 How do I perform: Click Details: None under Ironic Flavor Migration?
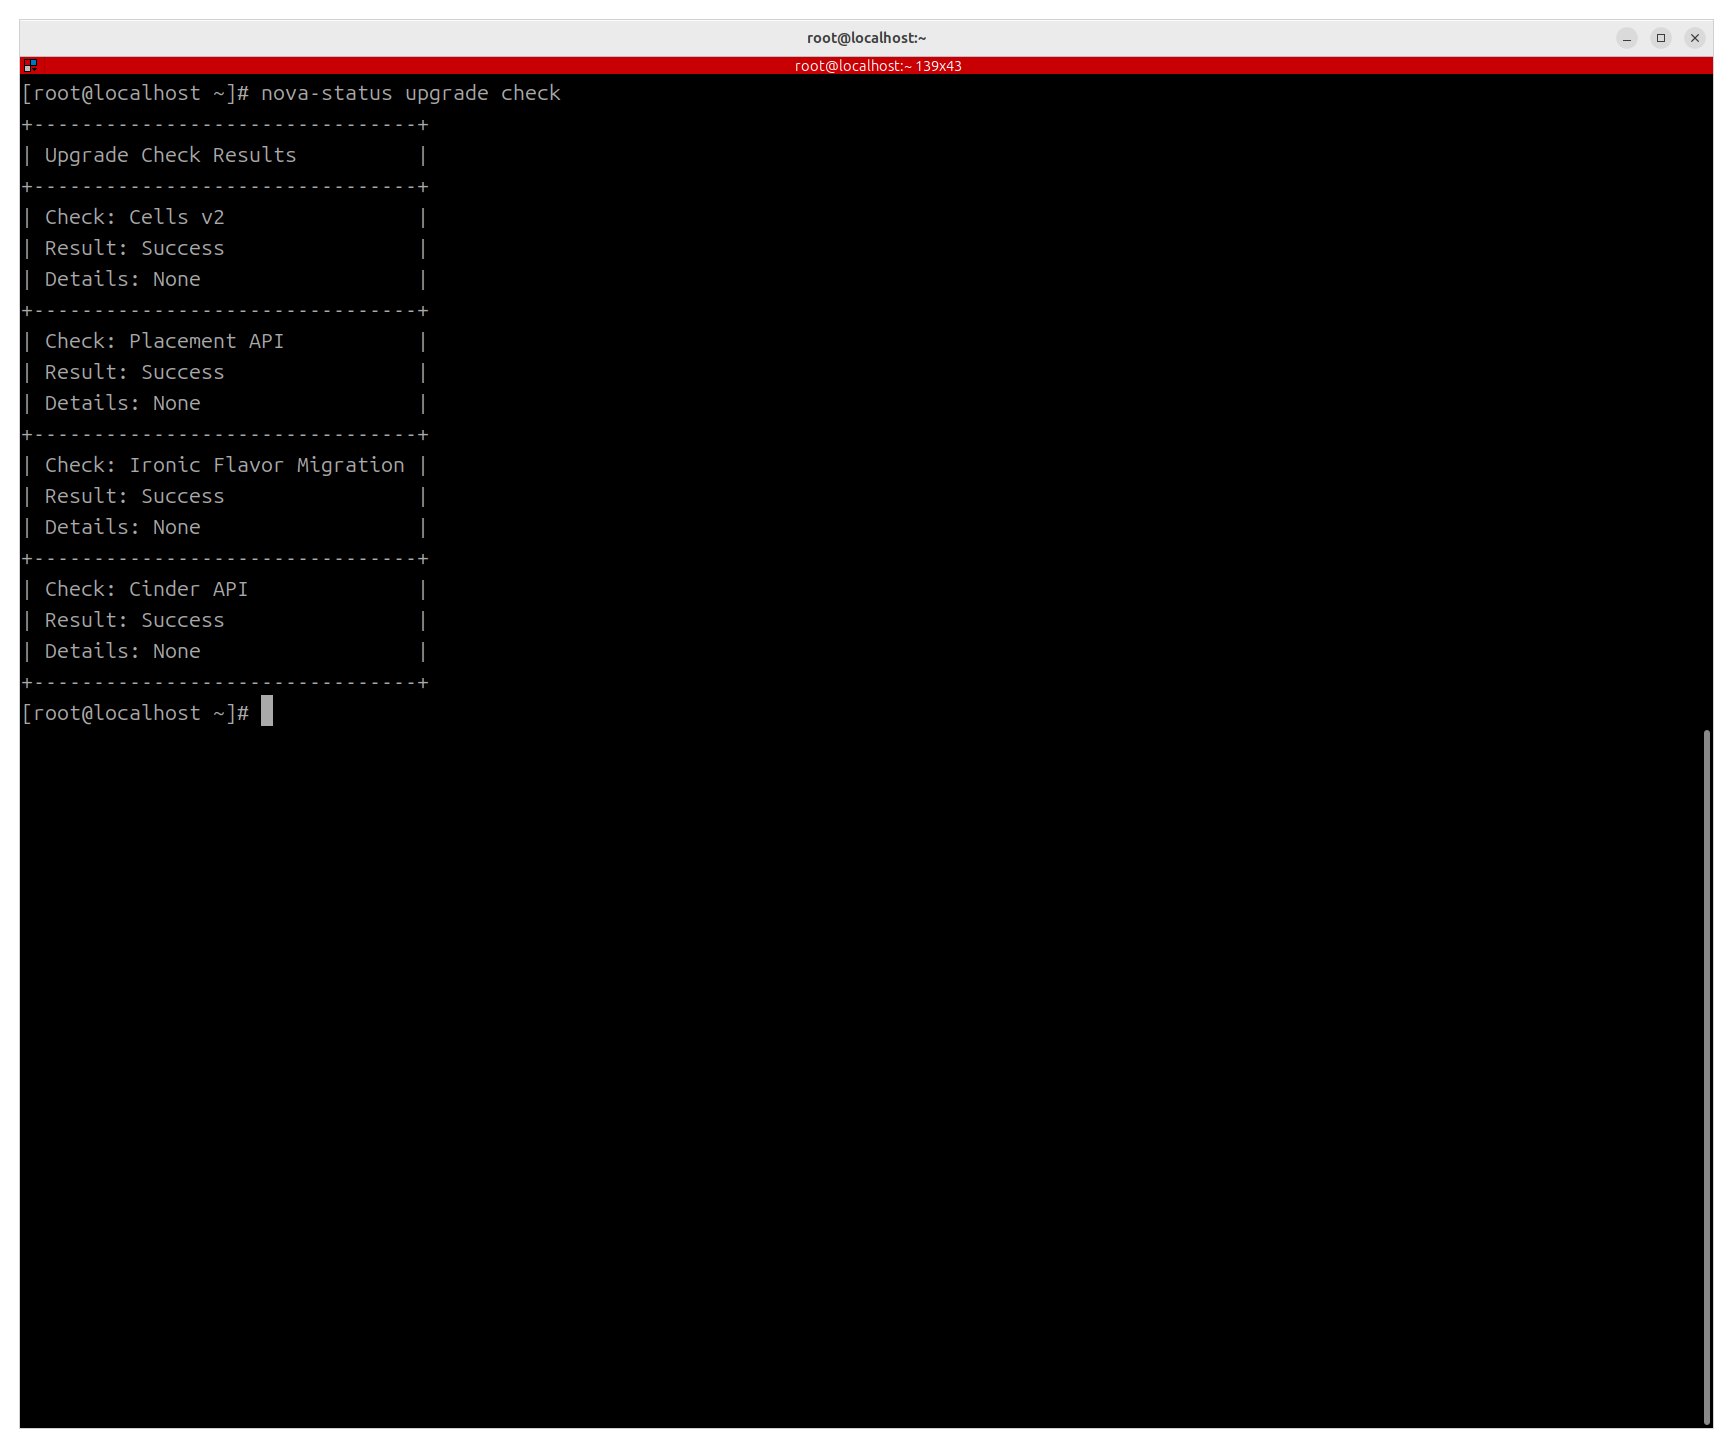click(123, 527)
